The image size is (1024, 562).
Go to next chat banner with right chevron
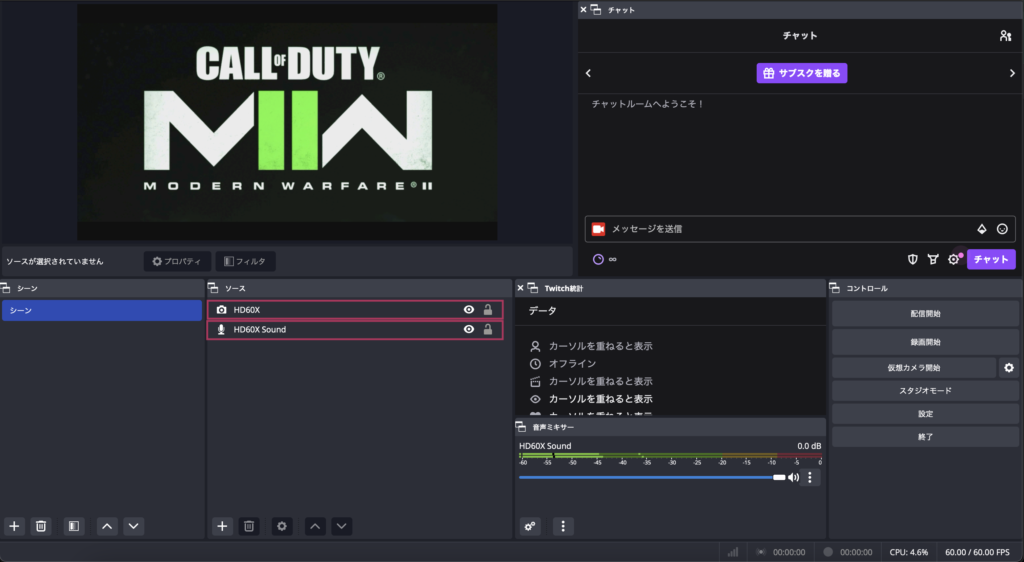[x=1012, y=73]
